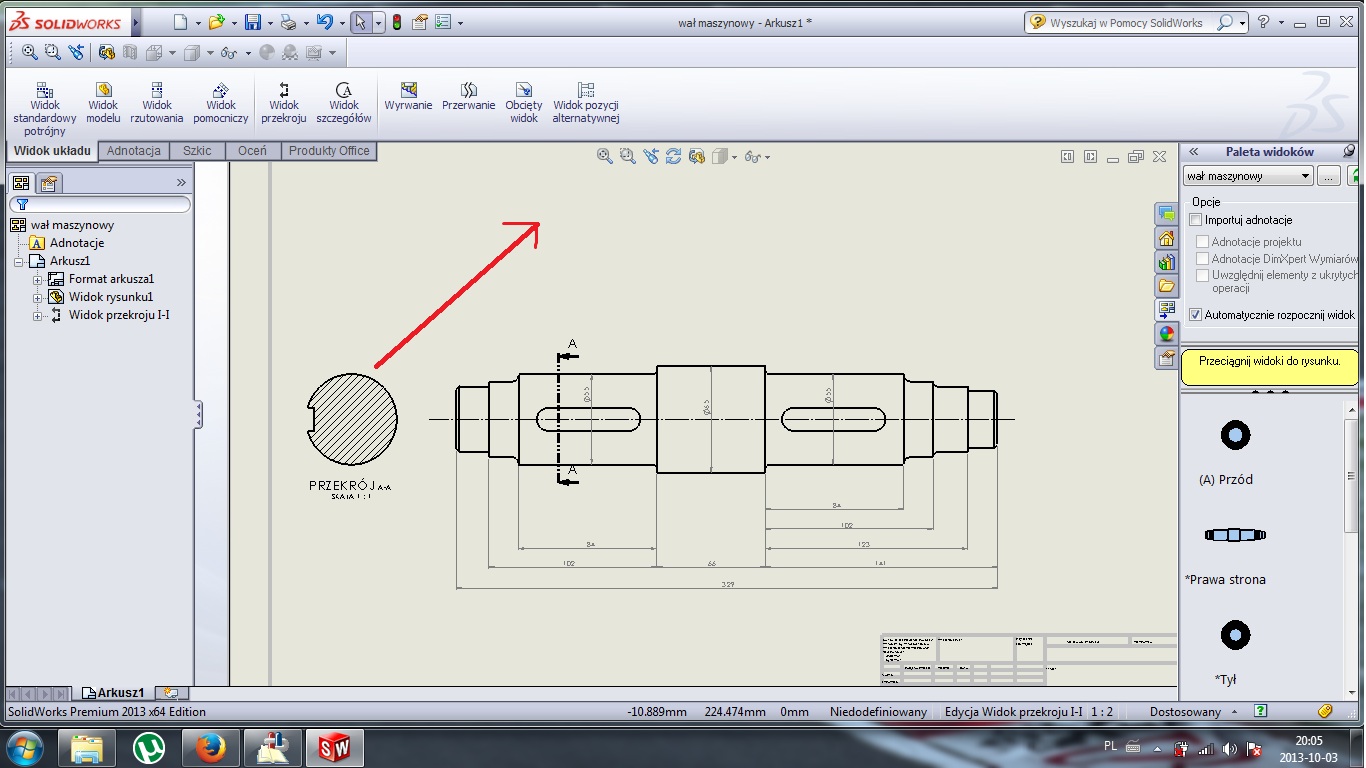The height and width of the screenshot is (768, 1366).
Task: Click Zoom to area icon in top toolbar
Action: click(x=52, y=52)
